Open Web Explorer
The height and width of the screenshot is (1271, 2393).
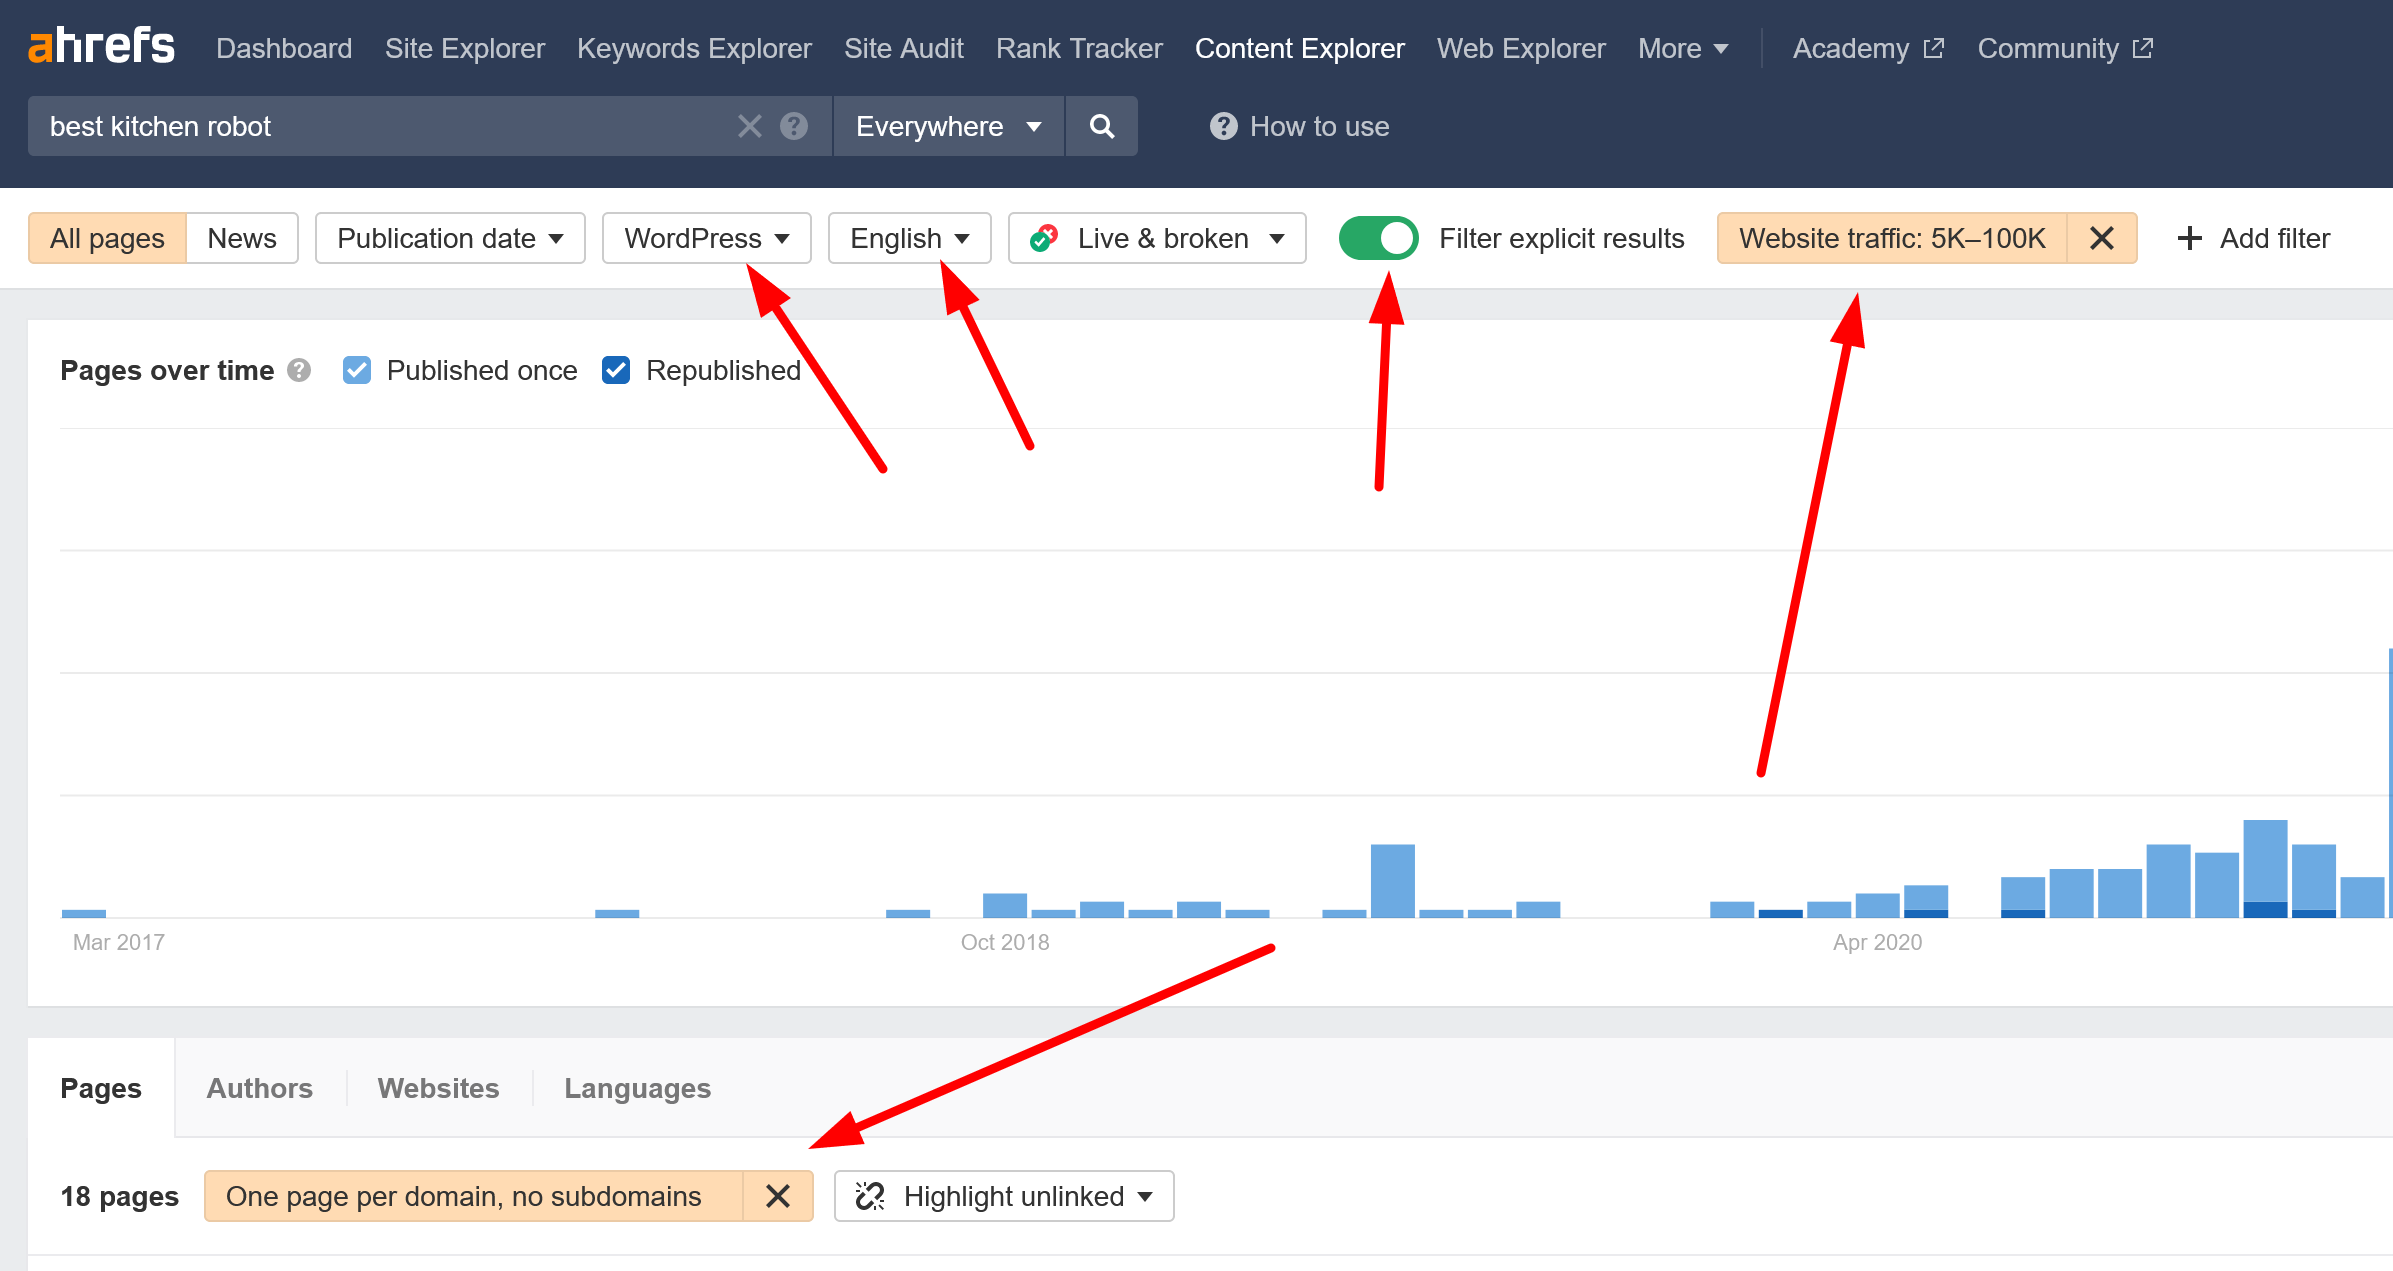click(x=1521, y=48)
